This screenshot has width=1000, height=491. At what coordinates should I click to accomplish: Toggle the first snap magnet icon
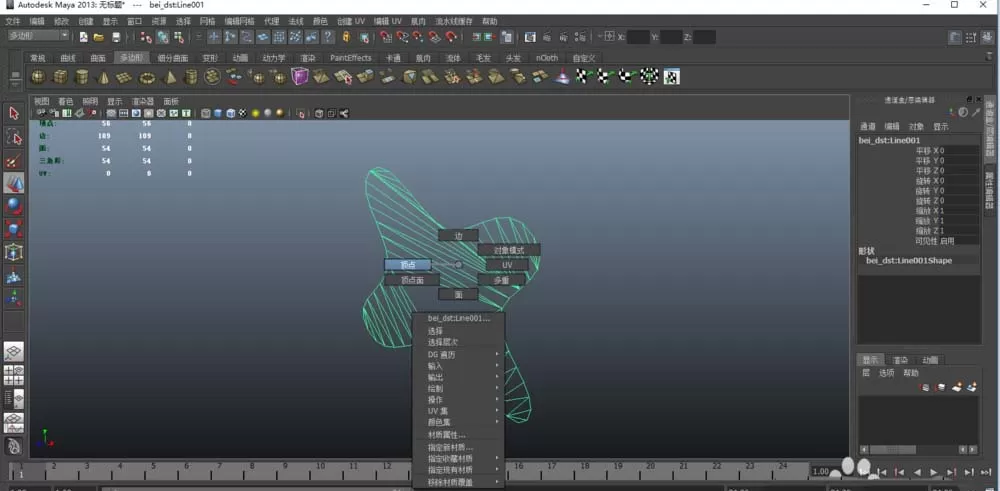tap(385, 37)
